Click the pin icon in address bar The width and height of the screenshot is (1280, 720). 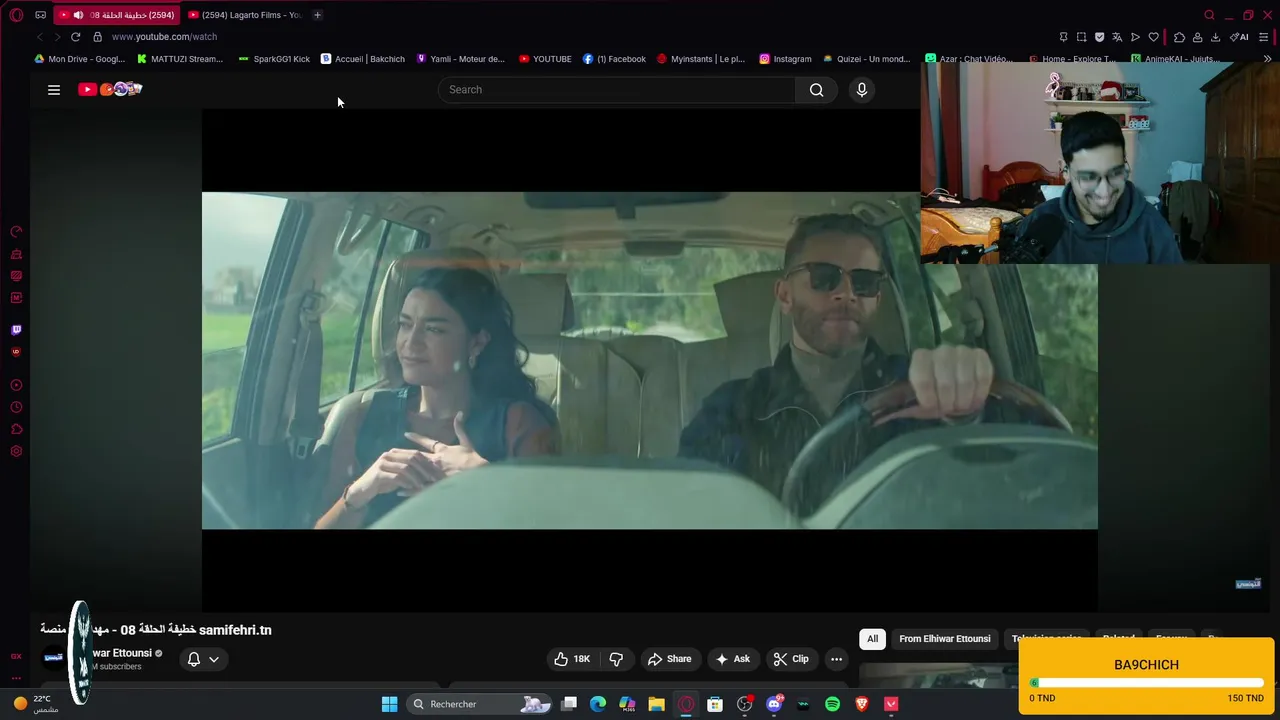coord(1063,37)
